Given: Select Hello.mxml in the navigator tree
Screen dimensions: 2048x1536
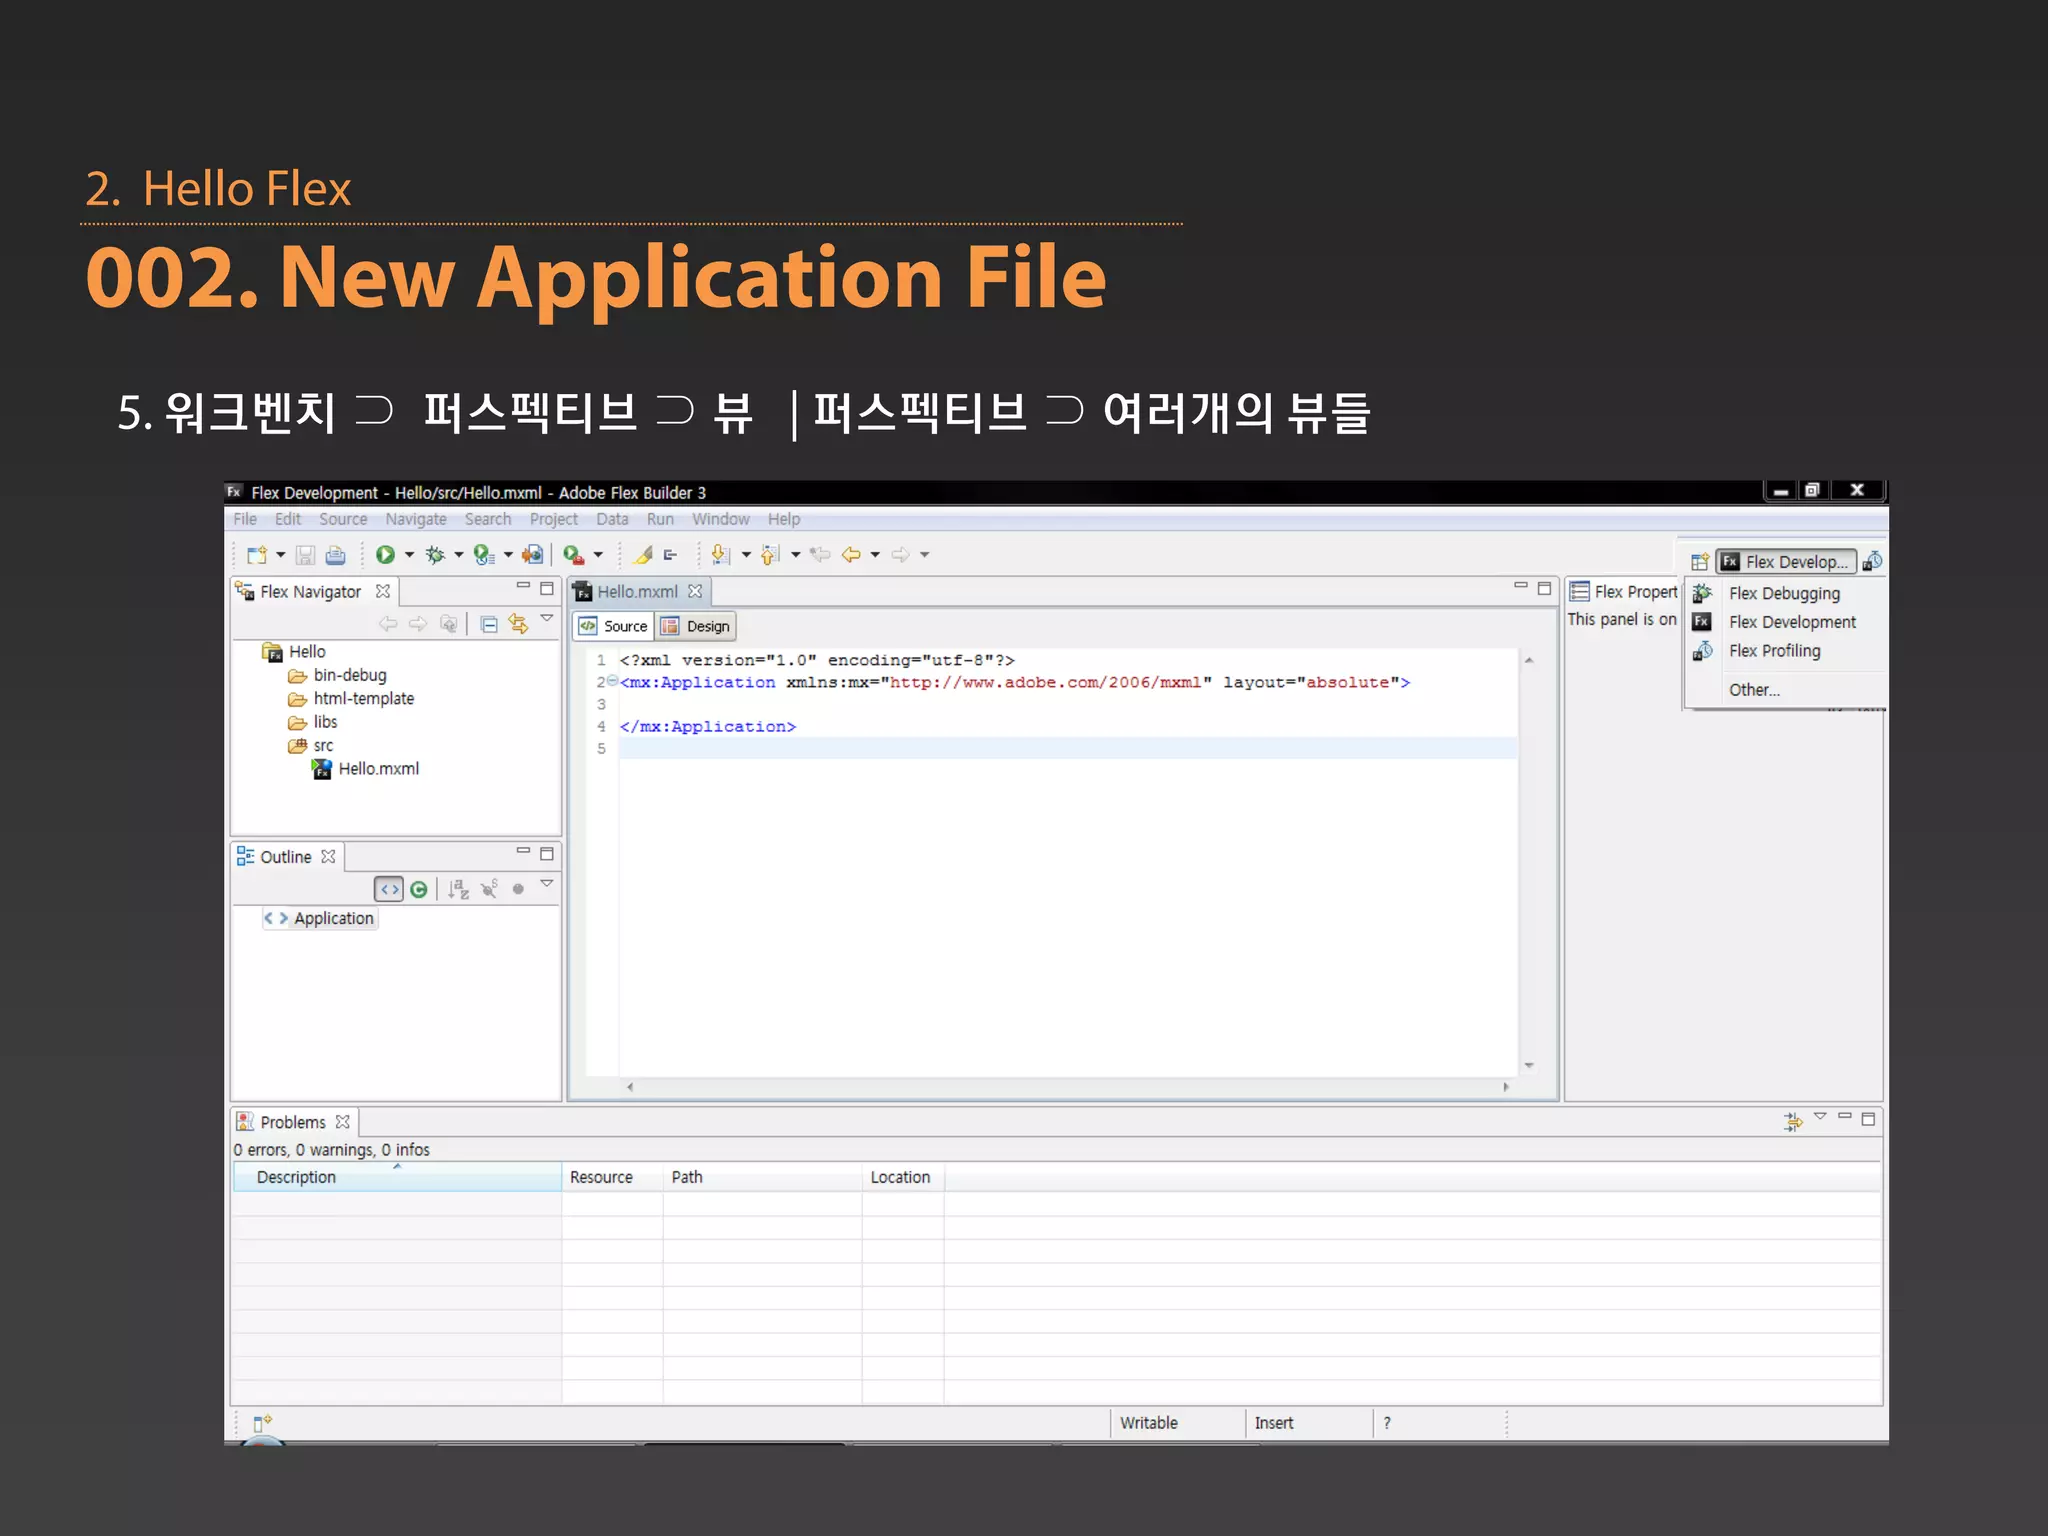Looking at the screenshot, I should click(x=365, y=769).
